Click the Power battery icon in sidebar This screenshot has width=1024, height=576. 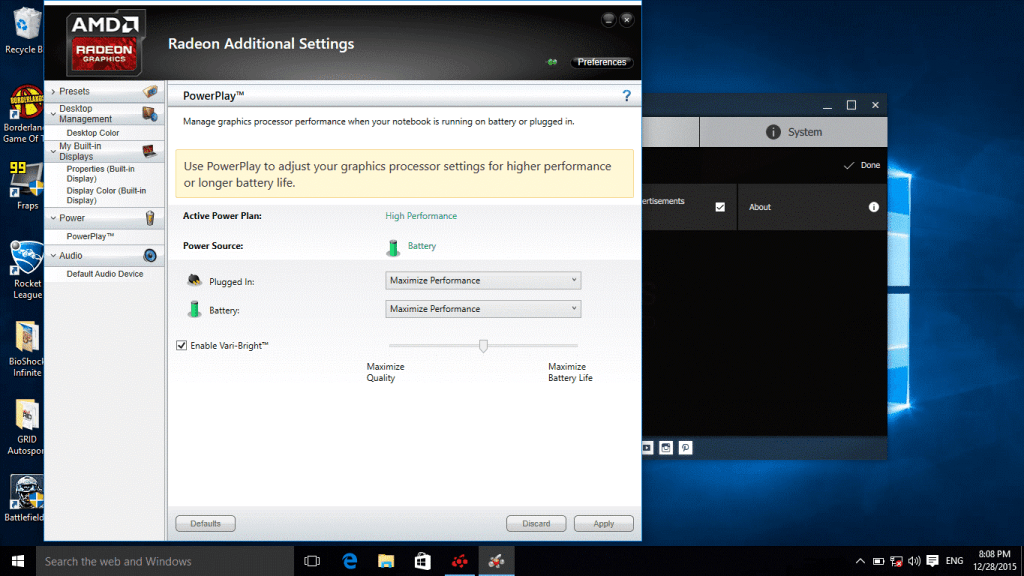(x=150, y=218)
